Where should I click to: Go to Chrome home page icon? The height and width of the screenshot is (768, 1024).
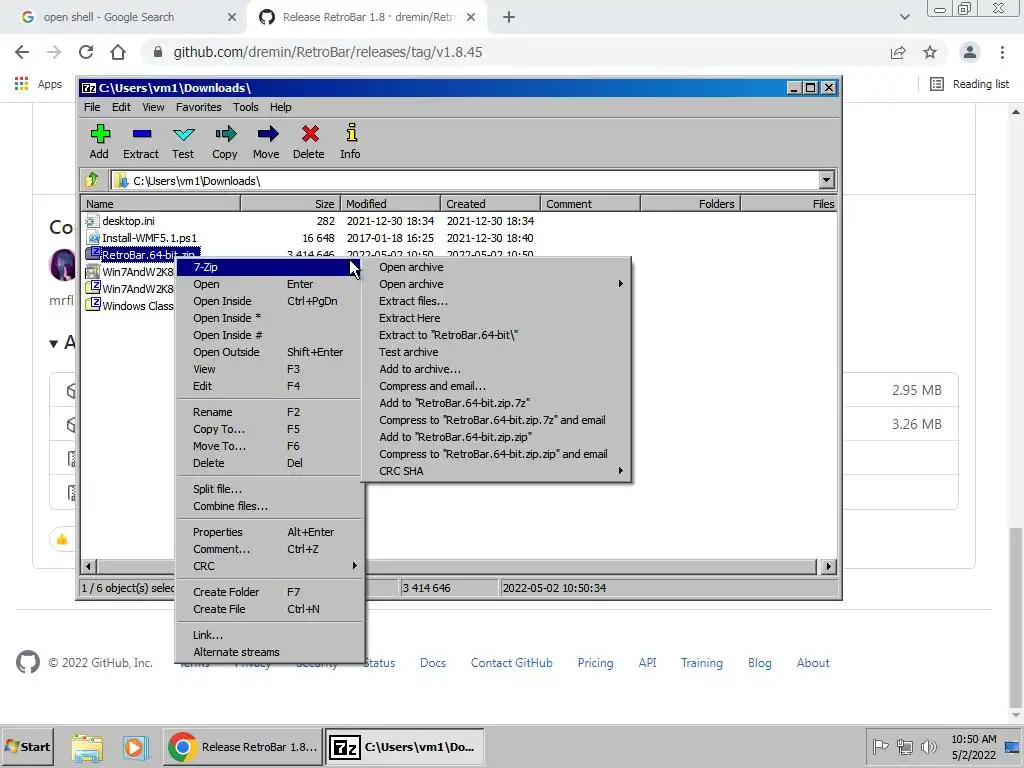click(x=118, y=52)
